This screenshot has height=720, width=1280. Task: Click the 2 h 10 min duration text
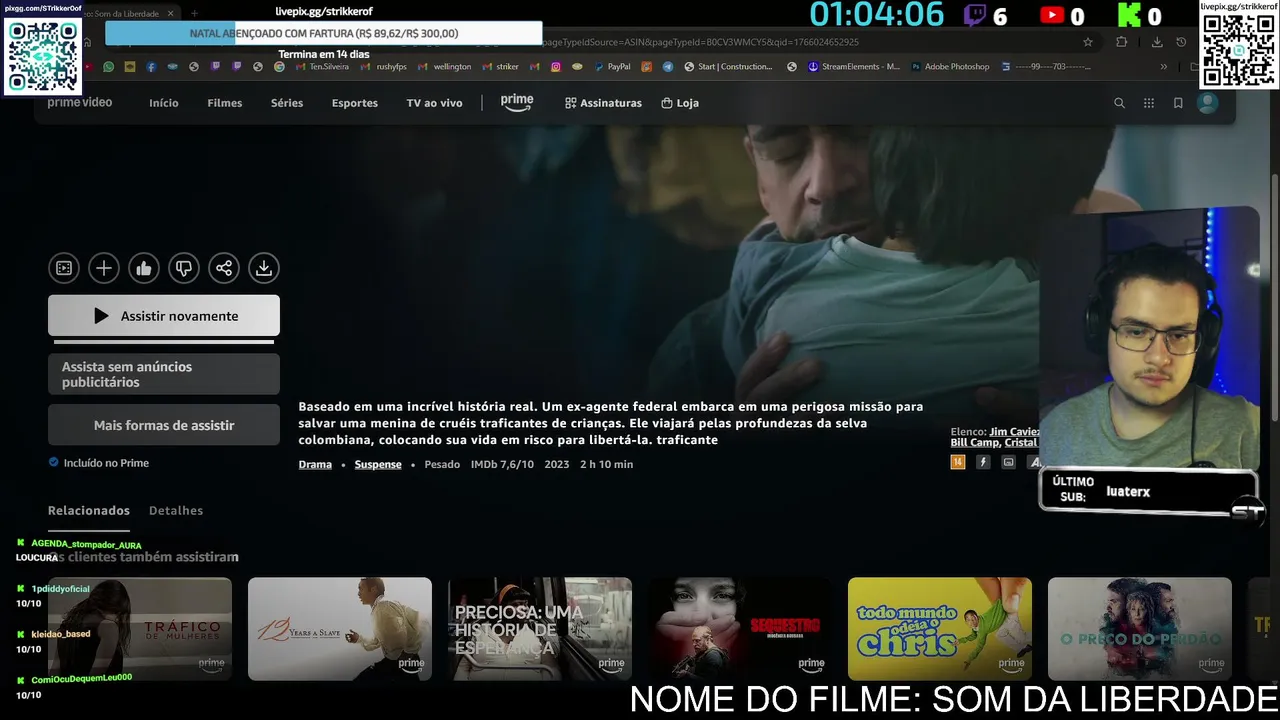(606, 464)
